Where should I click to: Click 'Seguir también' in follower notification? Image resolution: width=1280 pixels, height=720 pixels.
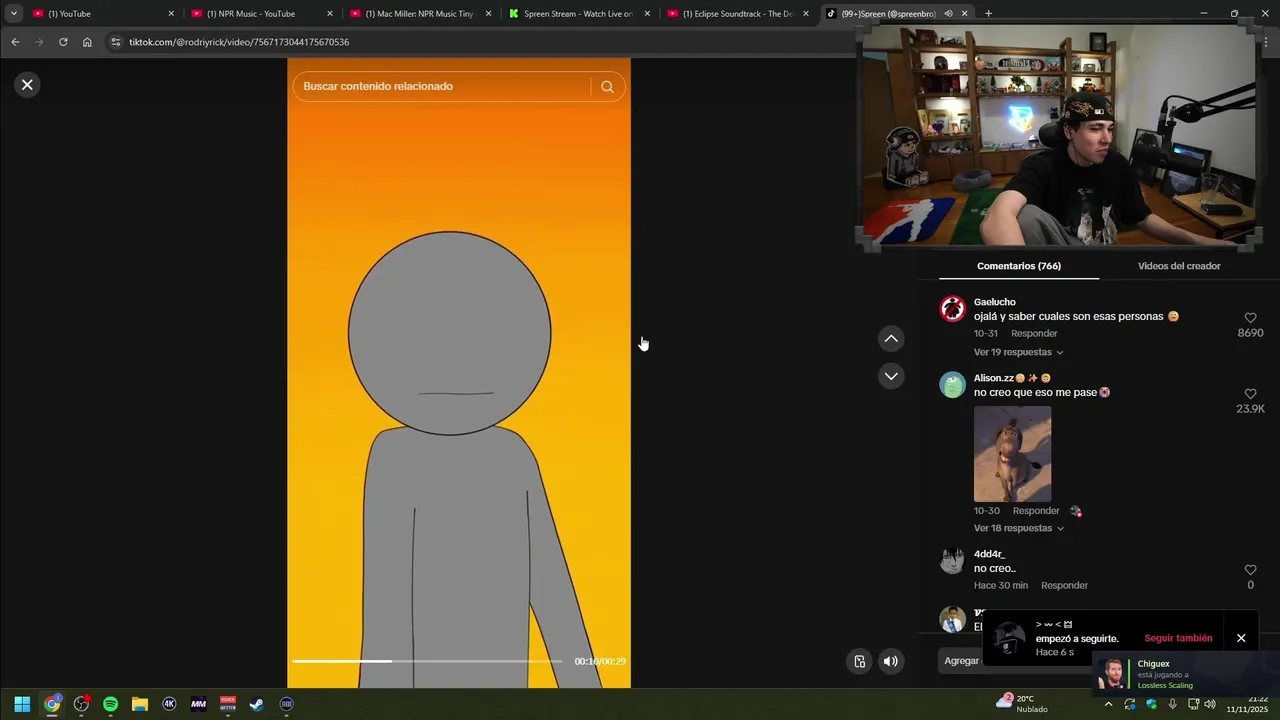tap(1178, 638)
